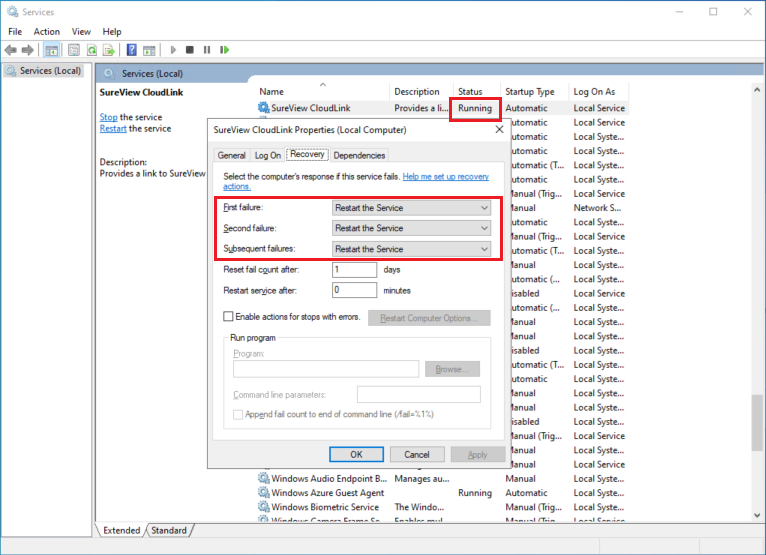Viewport: 766px width, 555px height.
Task: Click OK in the Properties dialog
Action: pos(356,454)
